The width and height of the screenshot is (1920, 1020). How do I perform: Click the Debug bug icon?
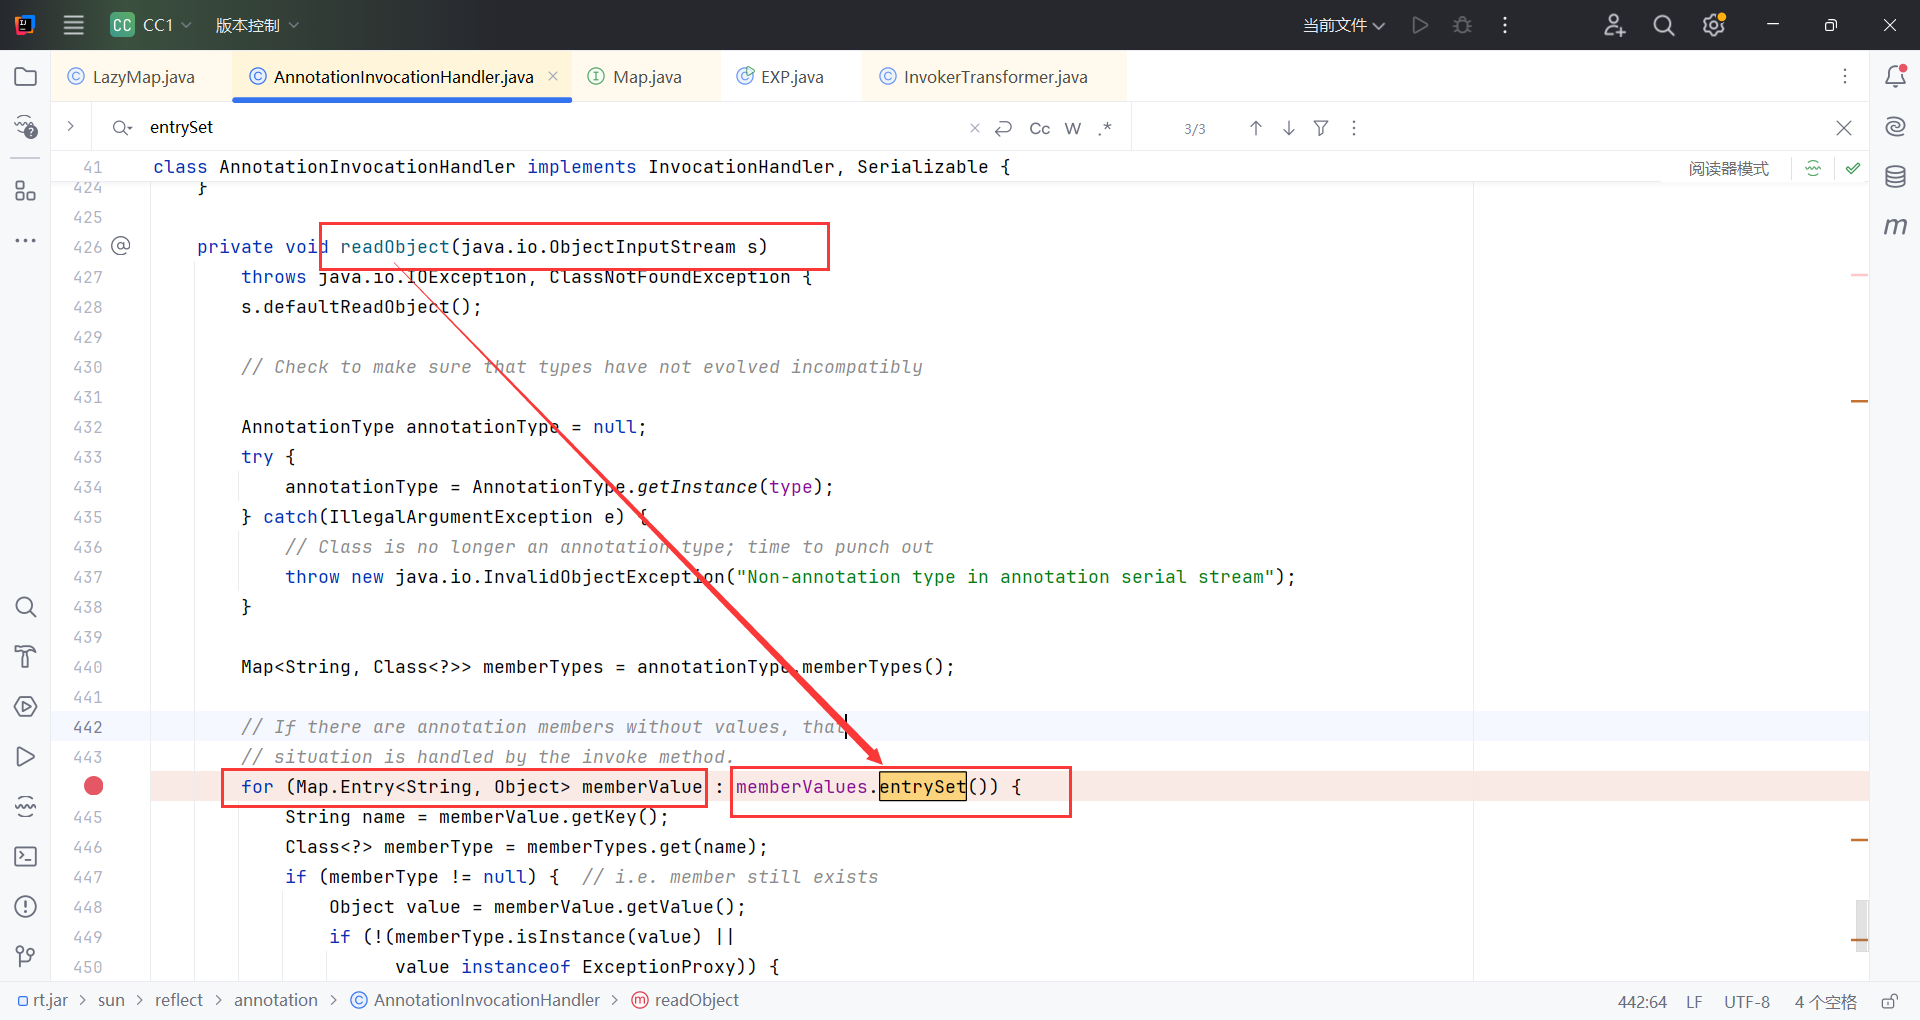click(1462, 25)
